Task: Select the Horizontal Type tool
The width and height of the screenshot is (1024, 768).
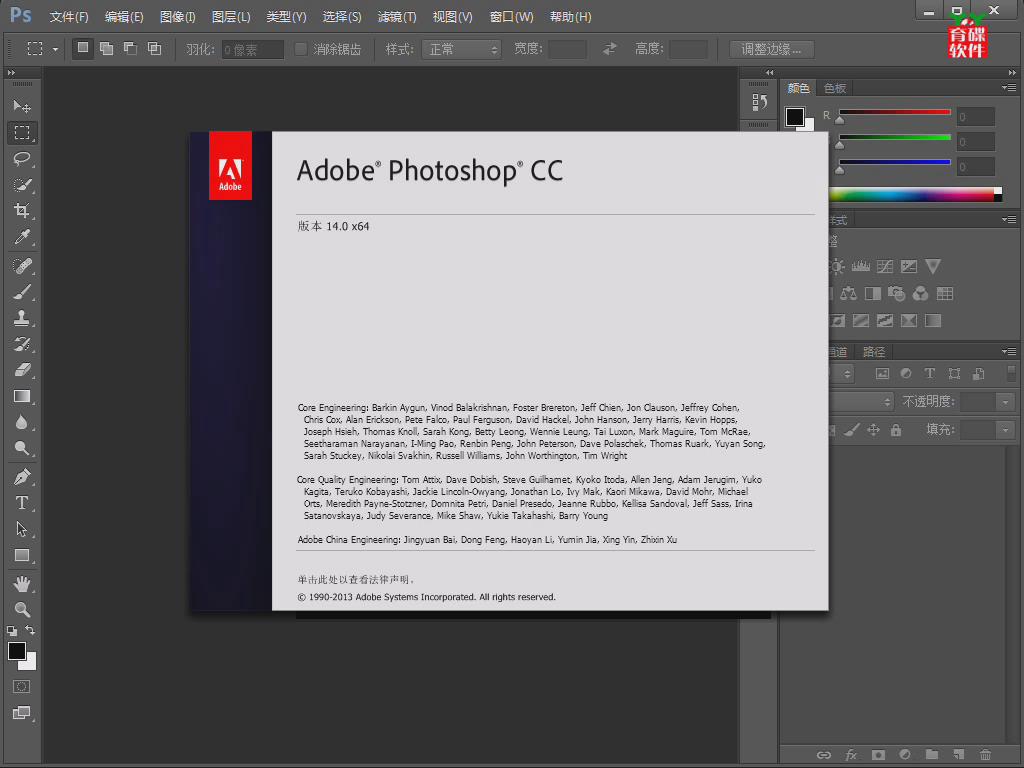Action: pyautogui.click(x=22, y=503)
